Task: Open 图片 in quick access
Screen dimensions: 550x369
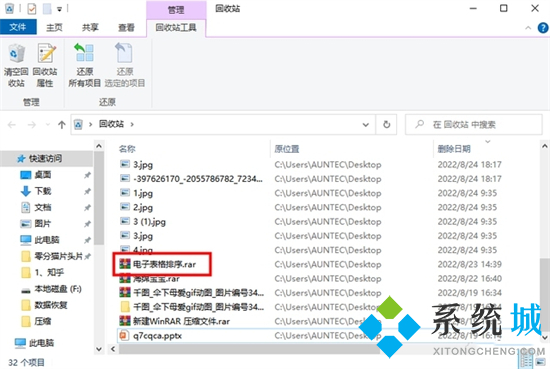Action: [x=43, y=223]
